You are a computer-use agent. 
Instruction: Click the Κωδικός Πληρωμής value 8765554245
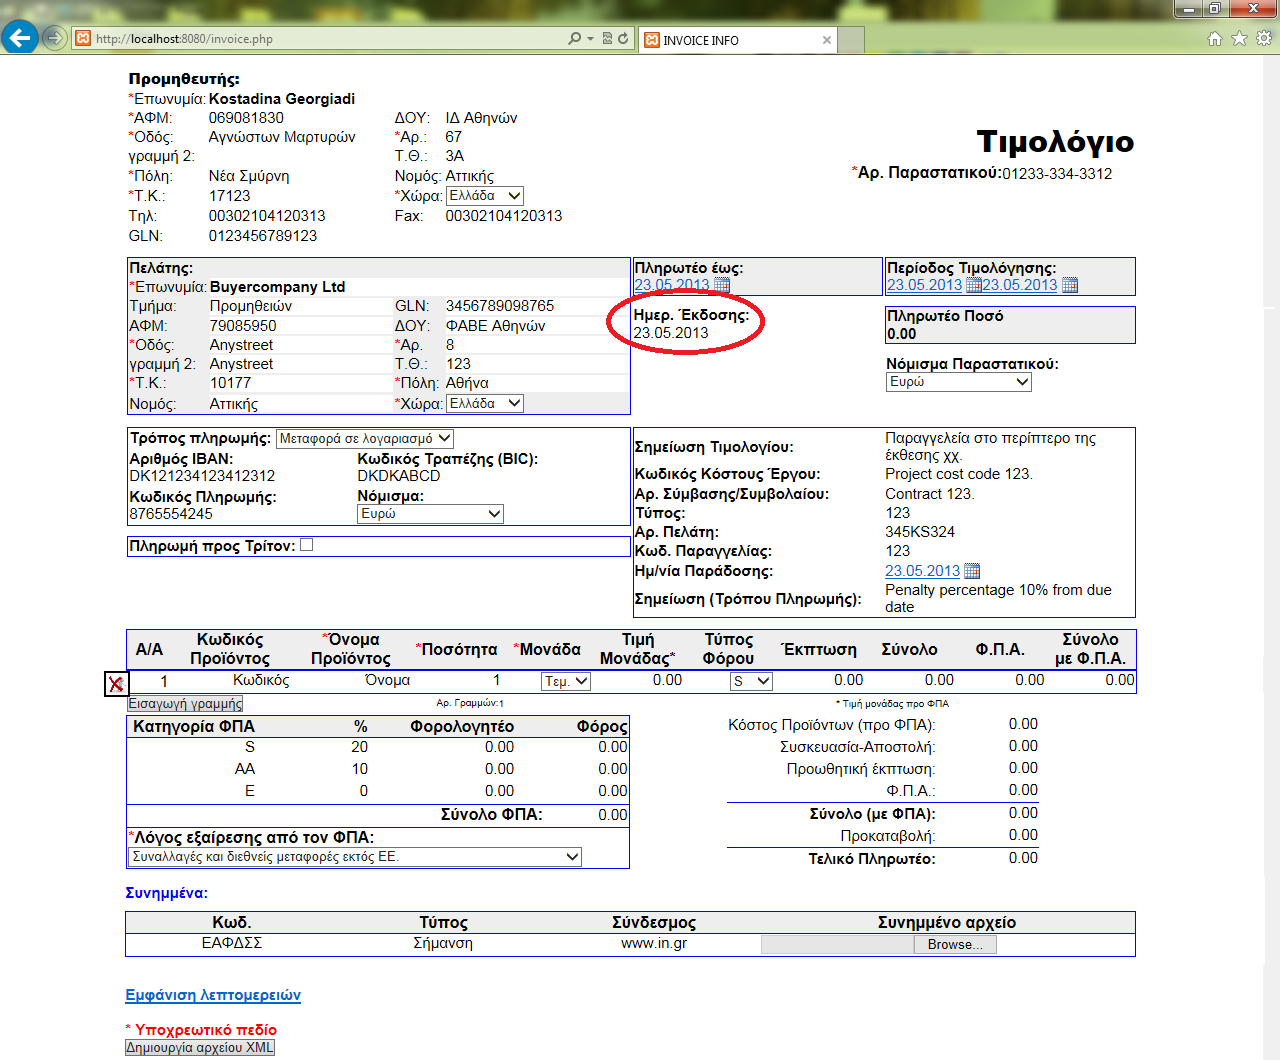(x=171, y=514)
